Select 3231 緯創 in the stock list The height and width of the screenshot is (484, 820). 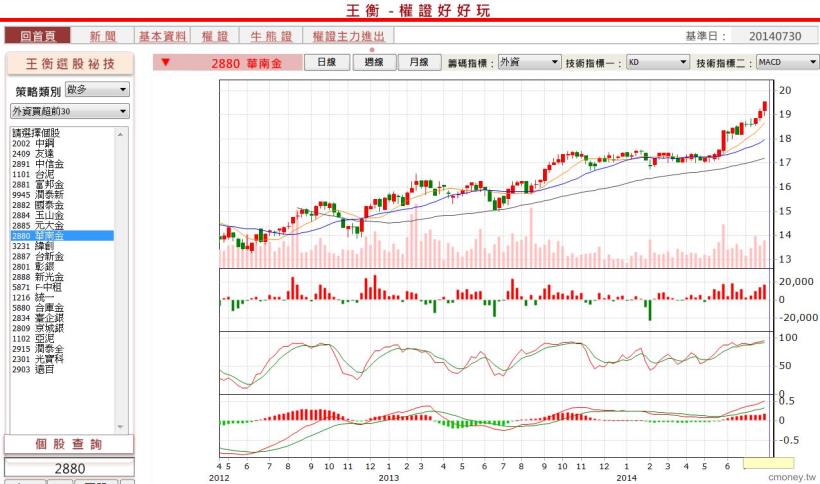click(62, 246)
